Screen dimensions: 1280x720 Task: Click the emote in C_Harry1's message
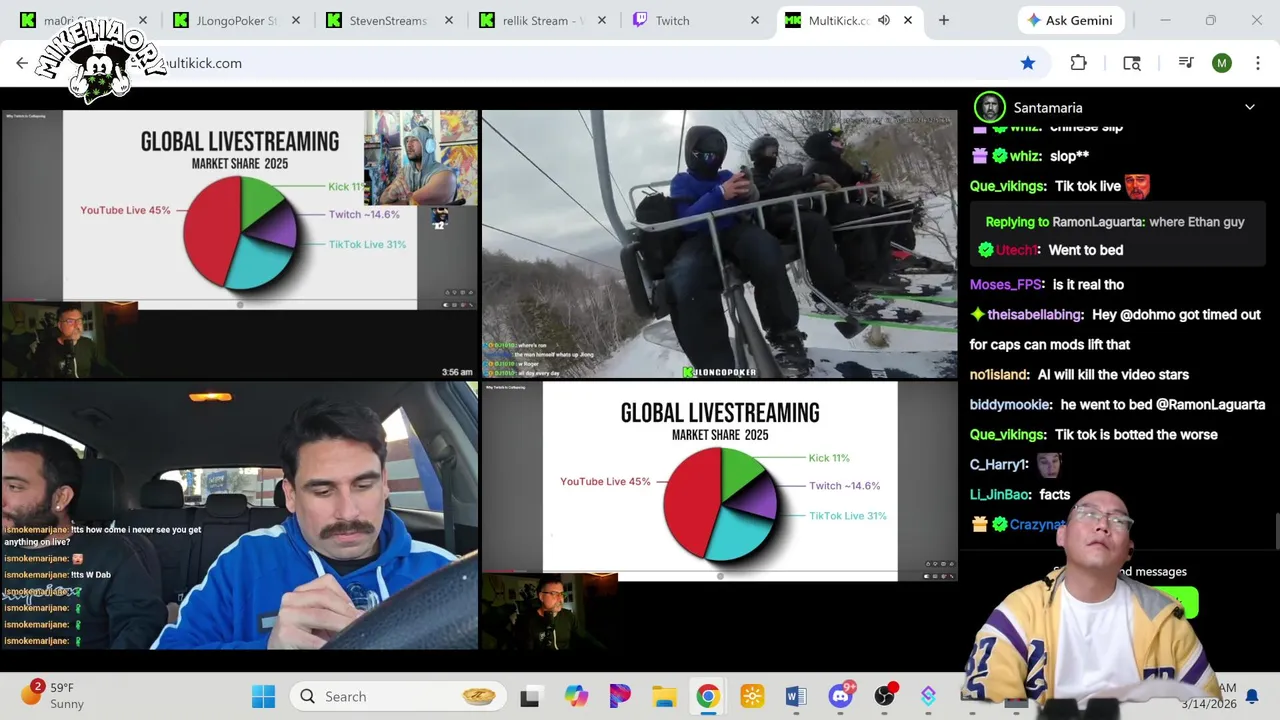click(x=1048, y=465)
